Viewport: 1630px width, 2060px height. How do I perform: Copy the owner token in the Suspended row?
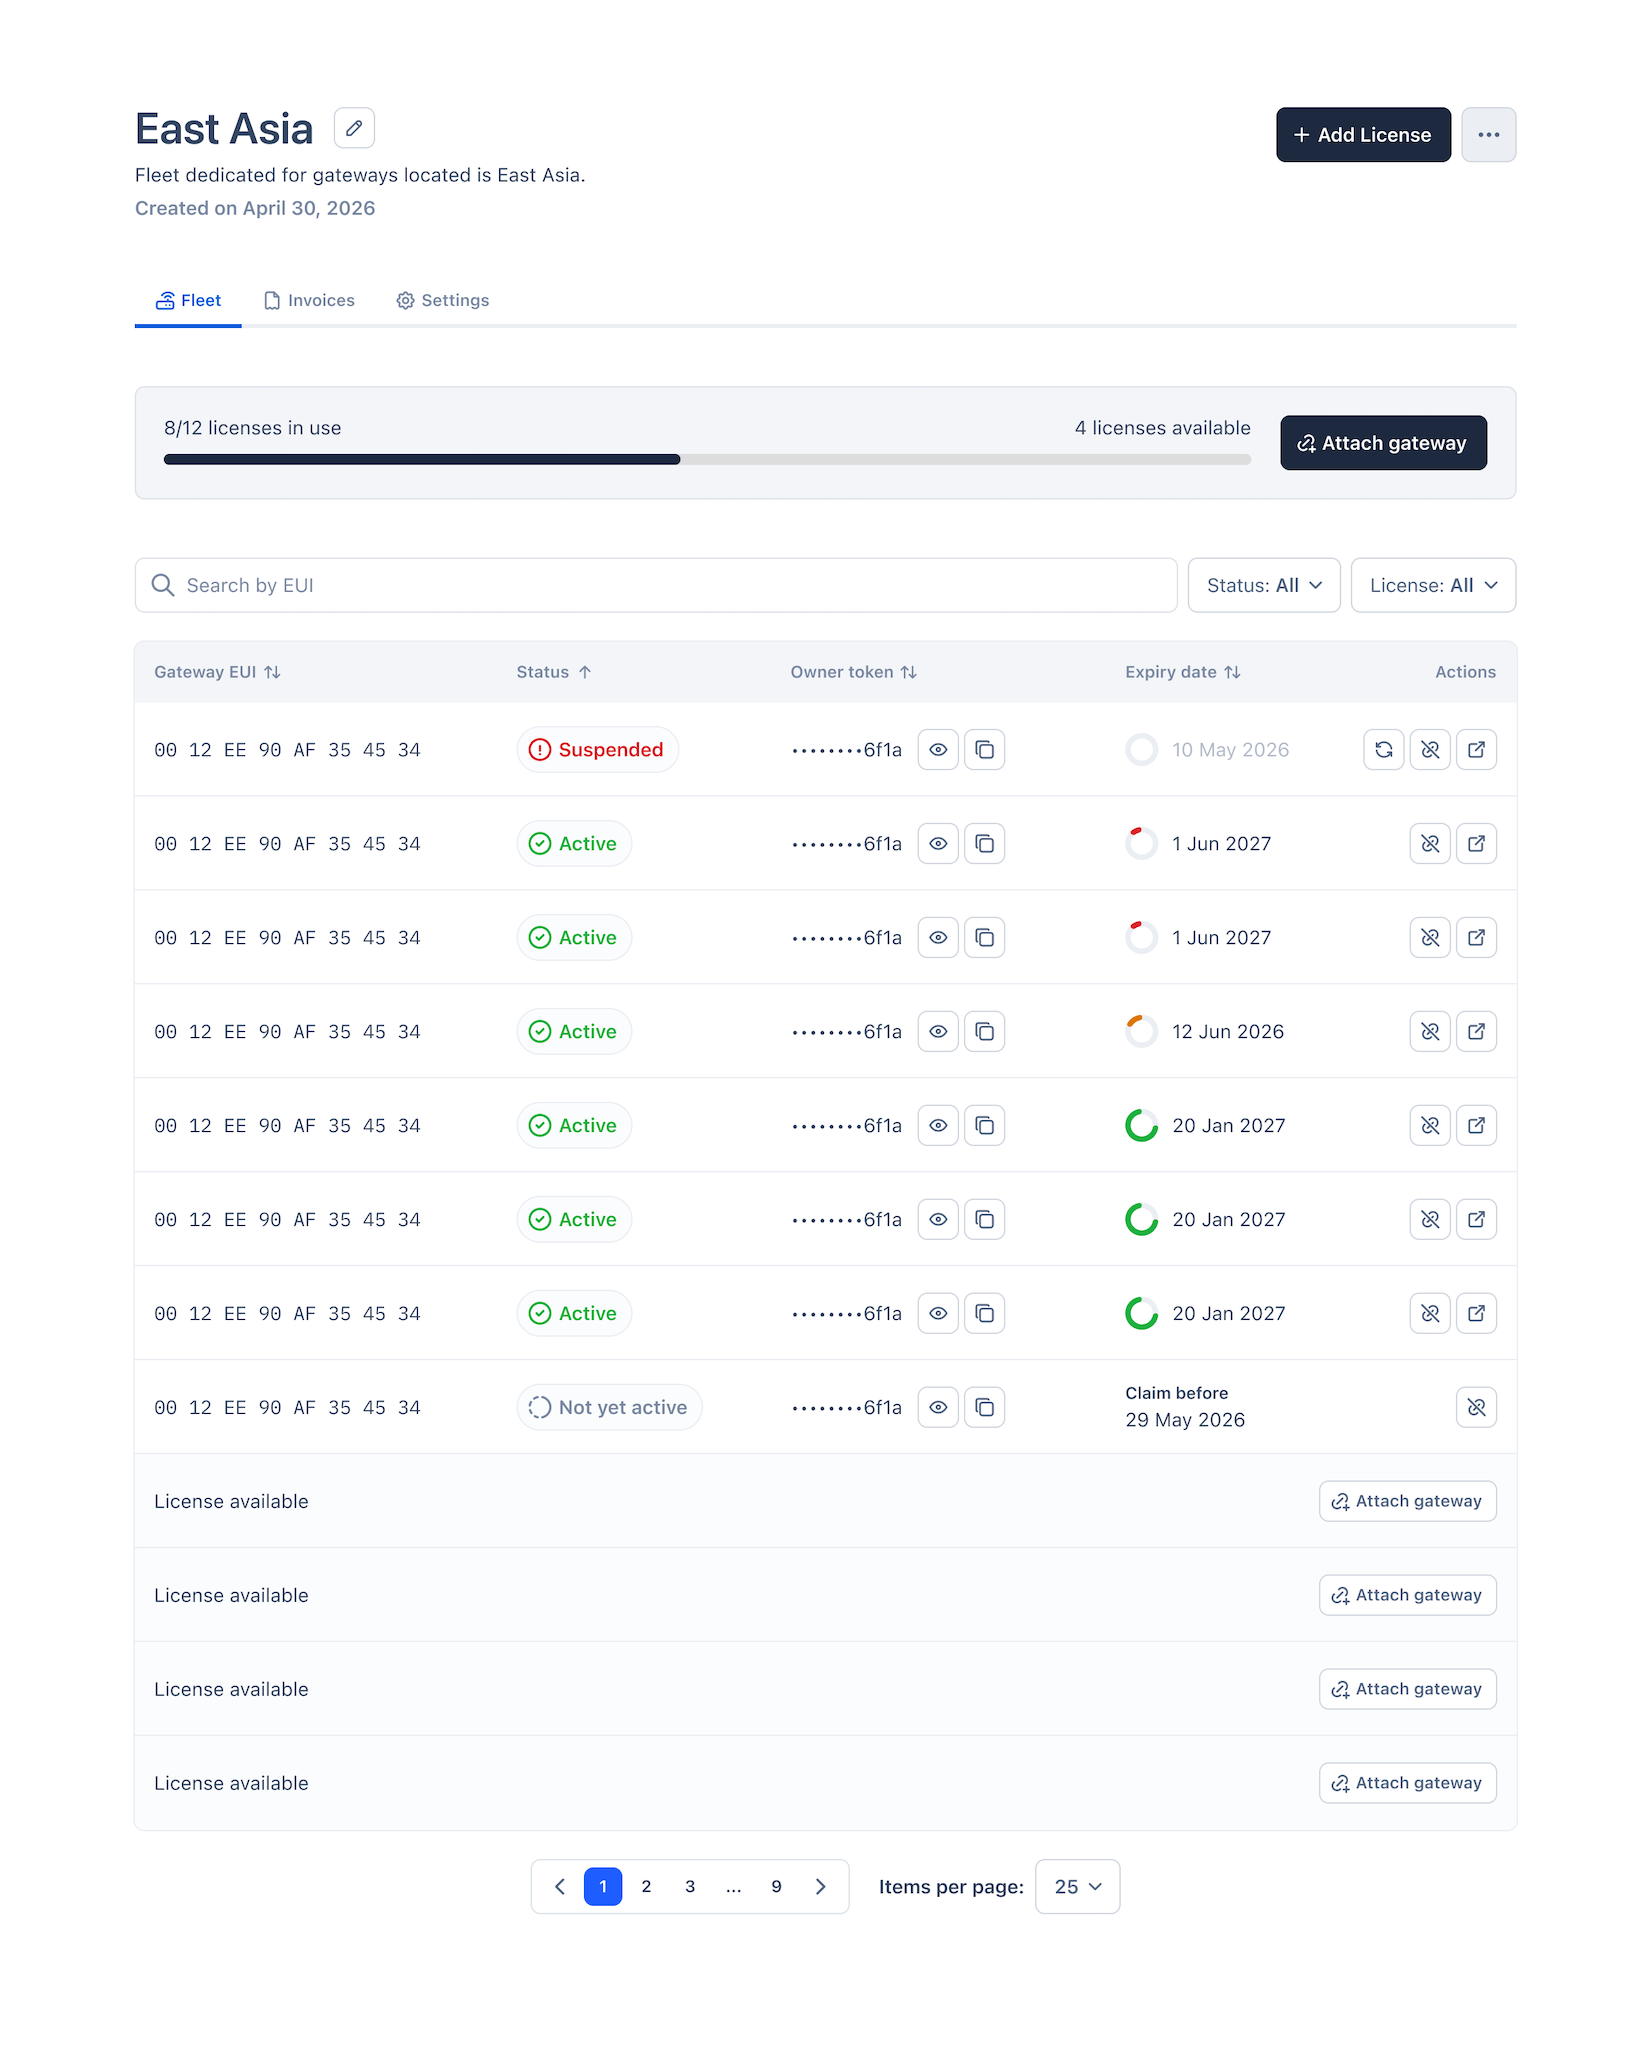pos(984,750)
